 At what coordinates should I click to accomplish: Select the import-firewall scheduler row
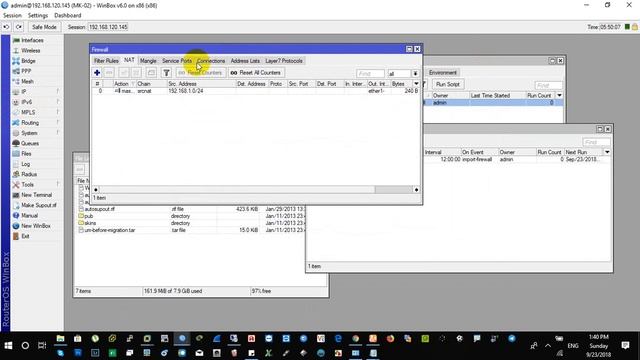click(x=517, y=160)
